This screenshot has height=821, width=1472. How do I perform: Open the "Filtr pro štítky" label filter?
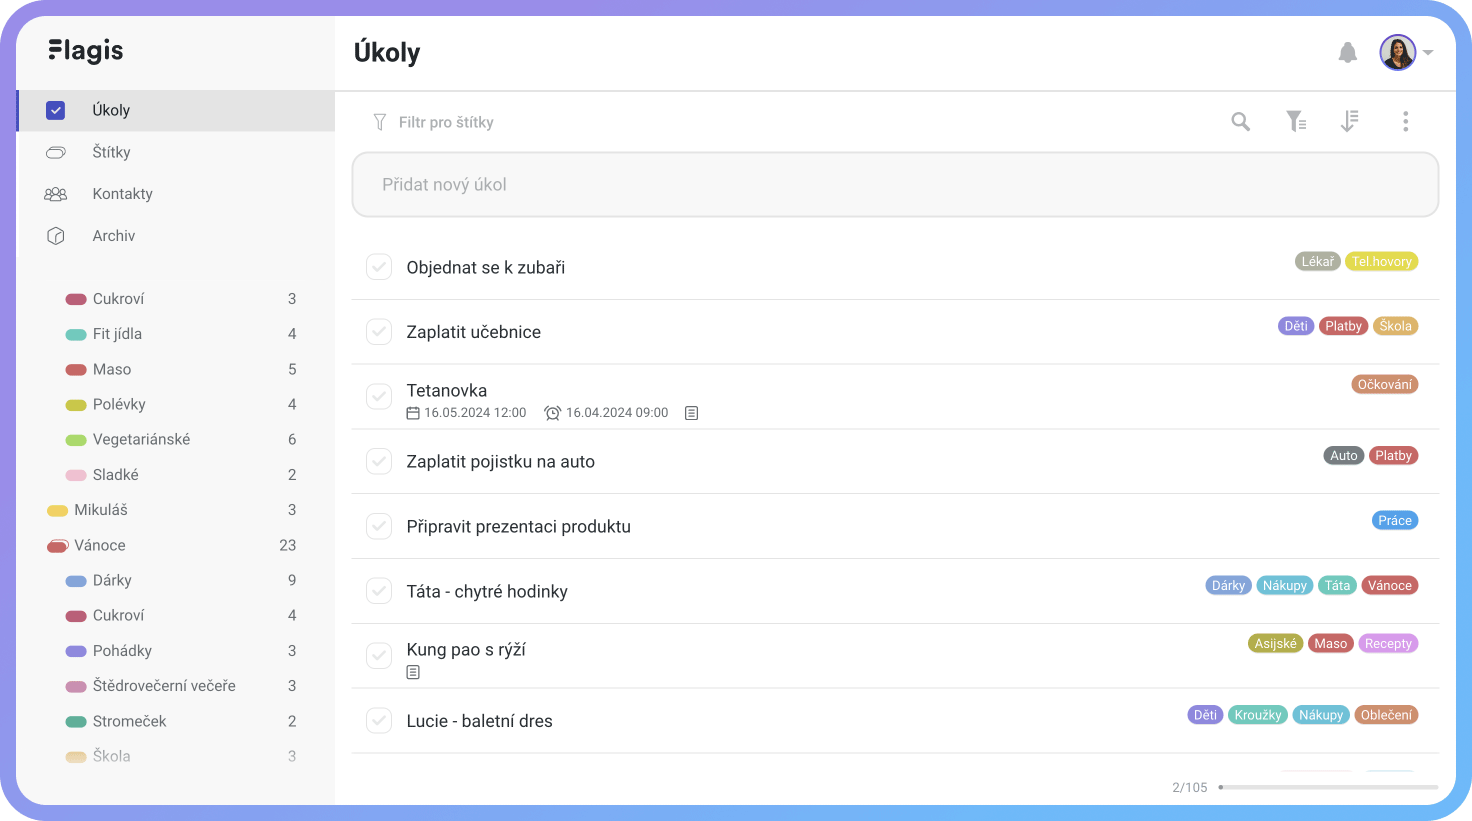click(445, 122)
